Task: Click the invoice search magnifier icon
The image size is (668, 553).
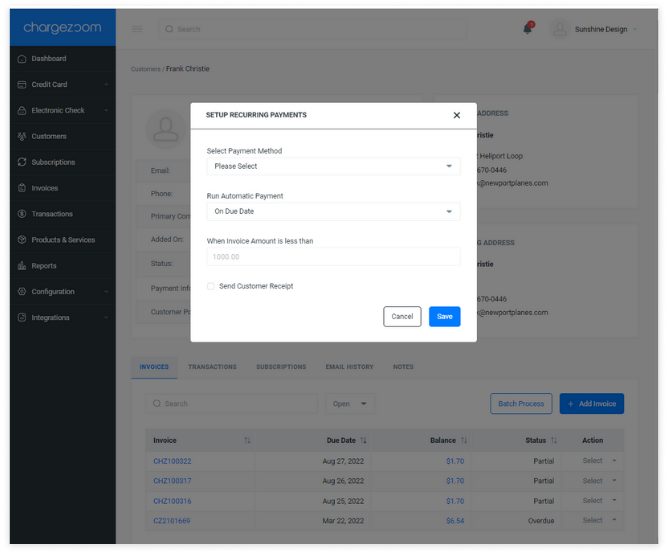Action: (x=157, y=403)
